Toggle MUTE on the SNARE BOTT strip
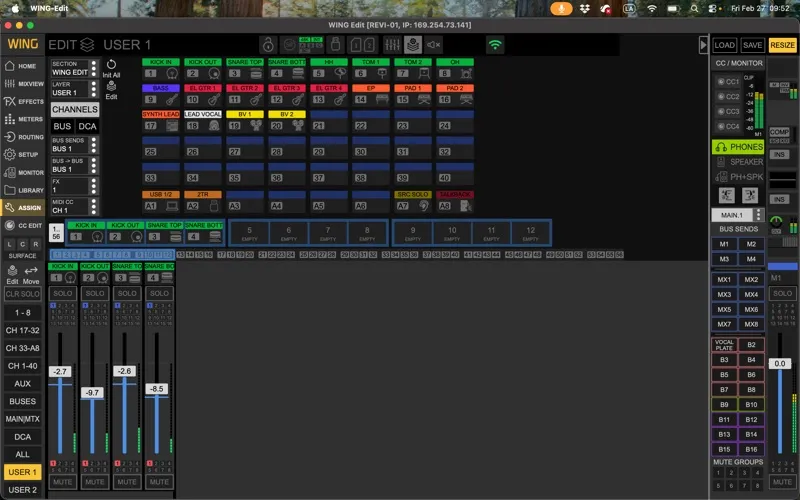This screenshot has height=500, width=800. click(x=159, y=482)
